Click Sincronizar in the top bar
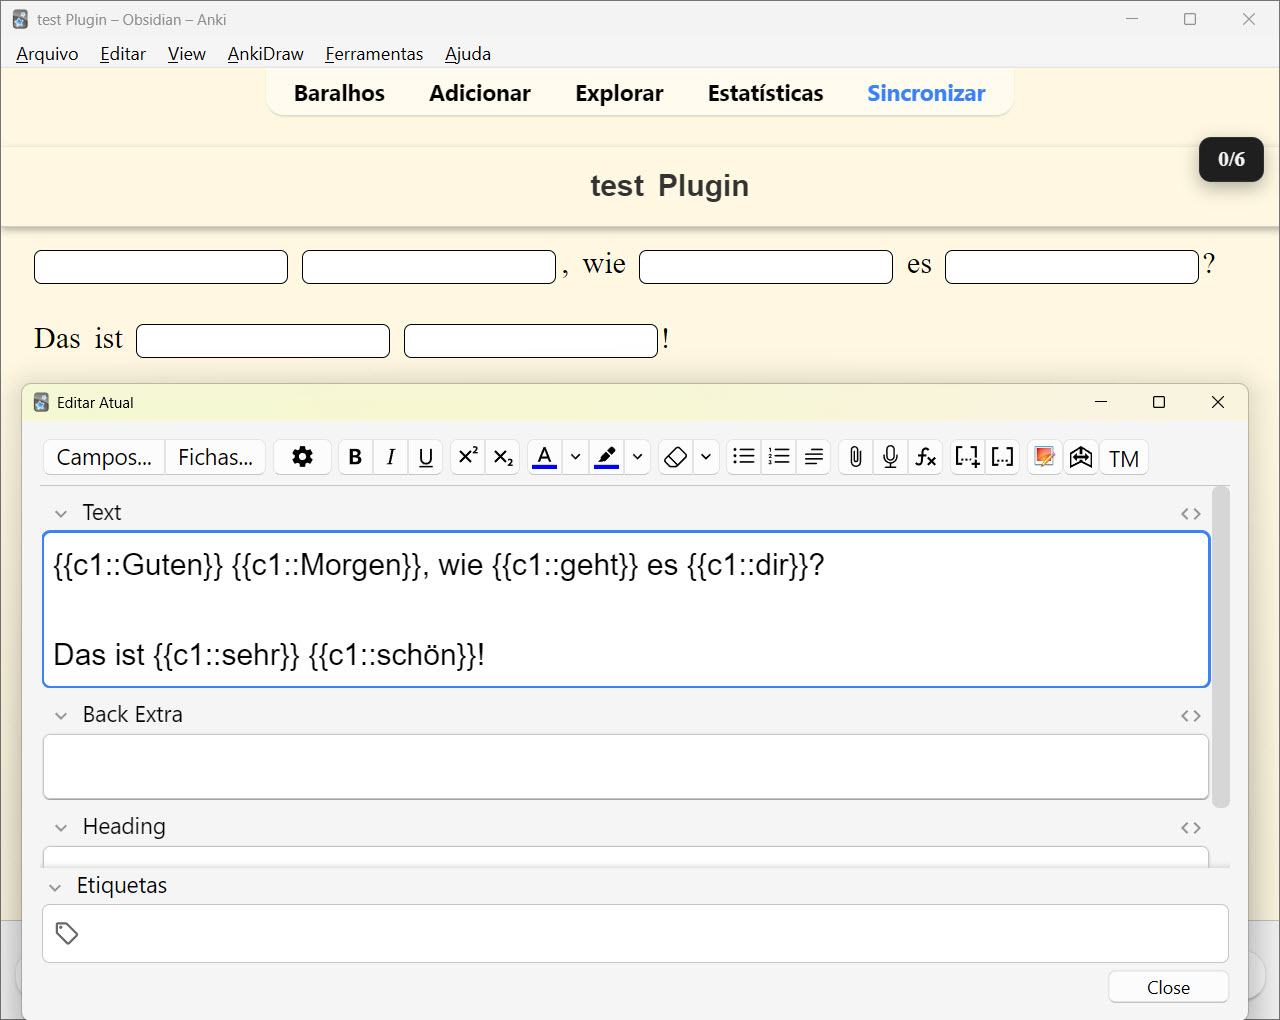1280x1020 pixels. (926, 93)
